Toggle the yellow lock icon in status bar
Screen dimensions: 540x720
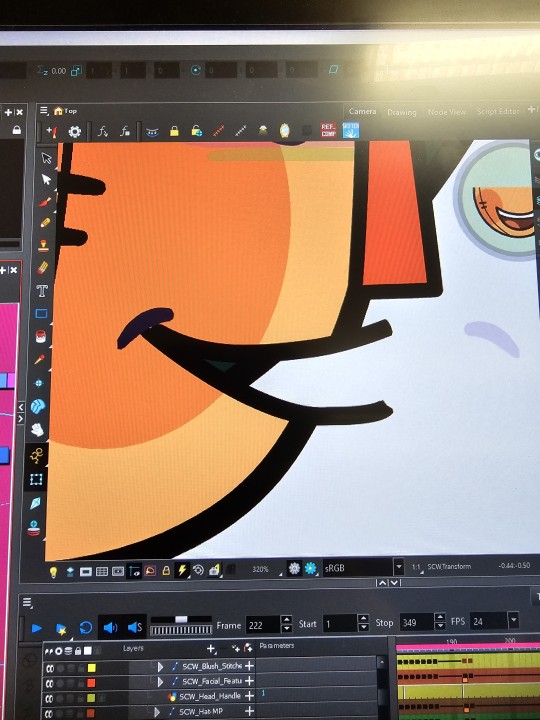(x=166, y=571)
